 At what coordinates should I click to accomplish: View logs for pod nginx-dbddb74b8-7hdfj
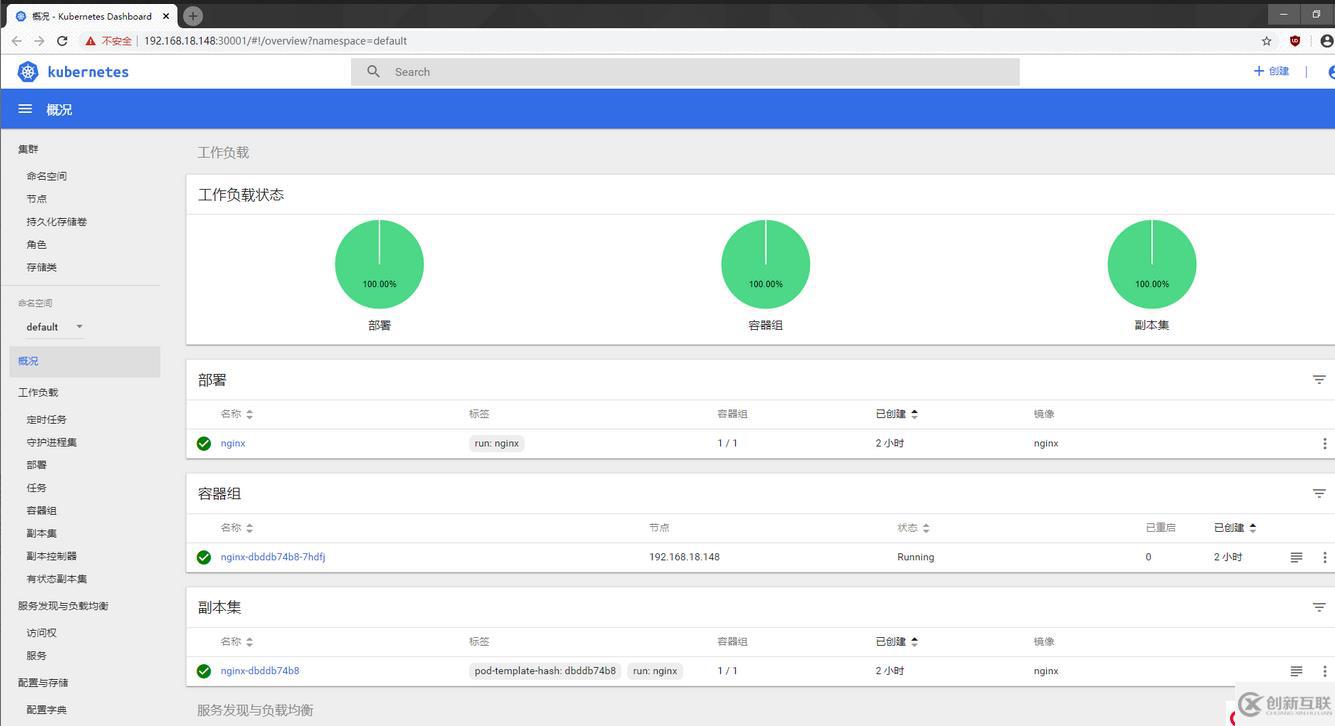pos(1296,557)
